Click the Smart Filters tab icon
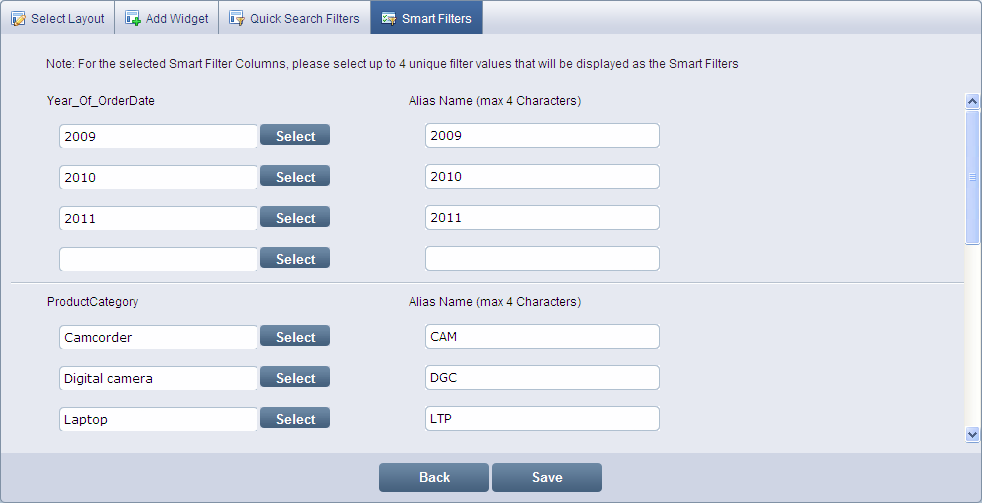The image size is (982, 503). (389, 19)
